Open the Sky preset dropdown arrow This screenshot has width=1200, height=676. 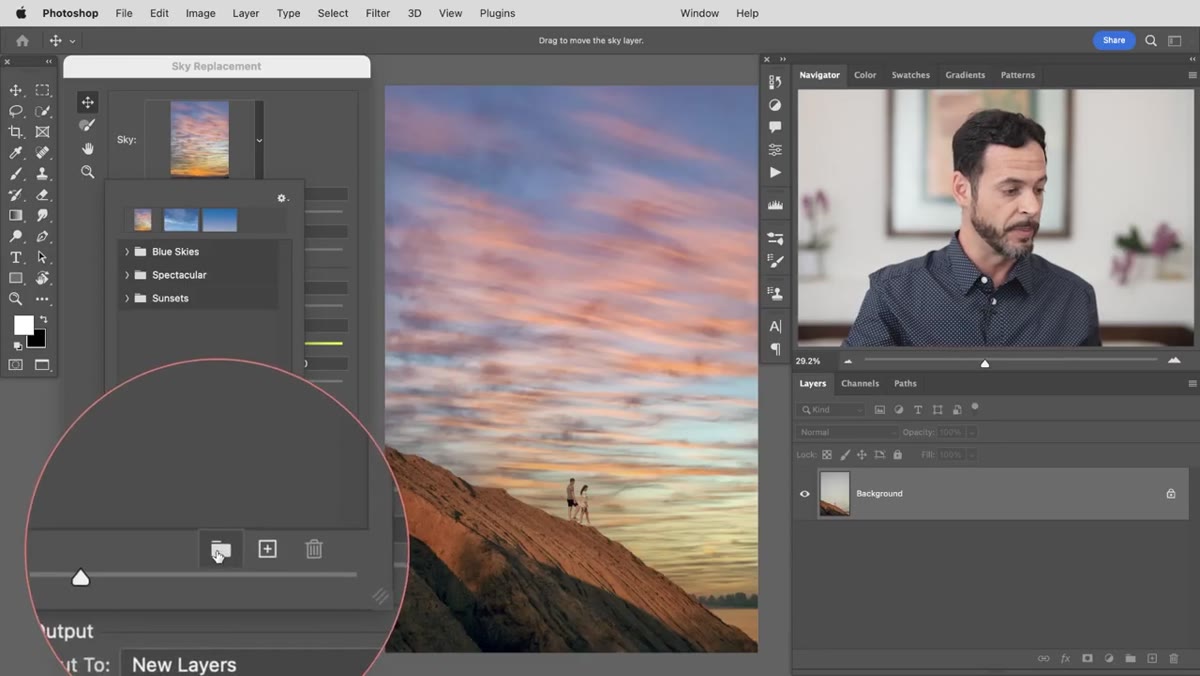(x=259, y=140)
